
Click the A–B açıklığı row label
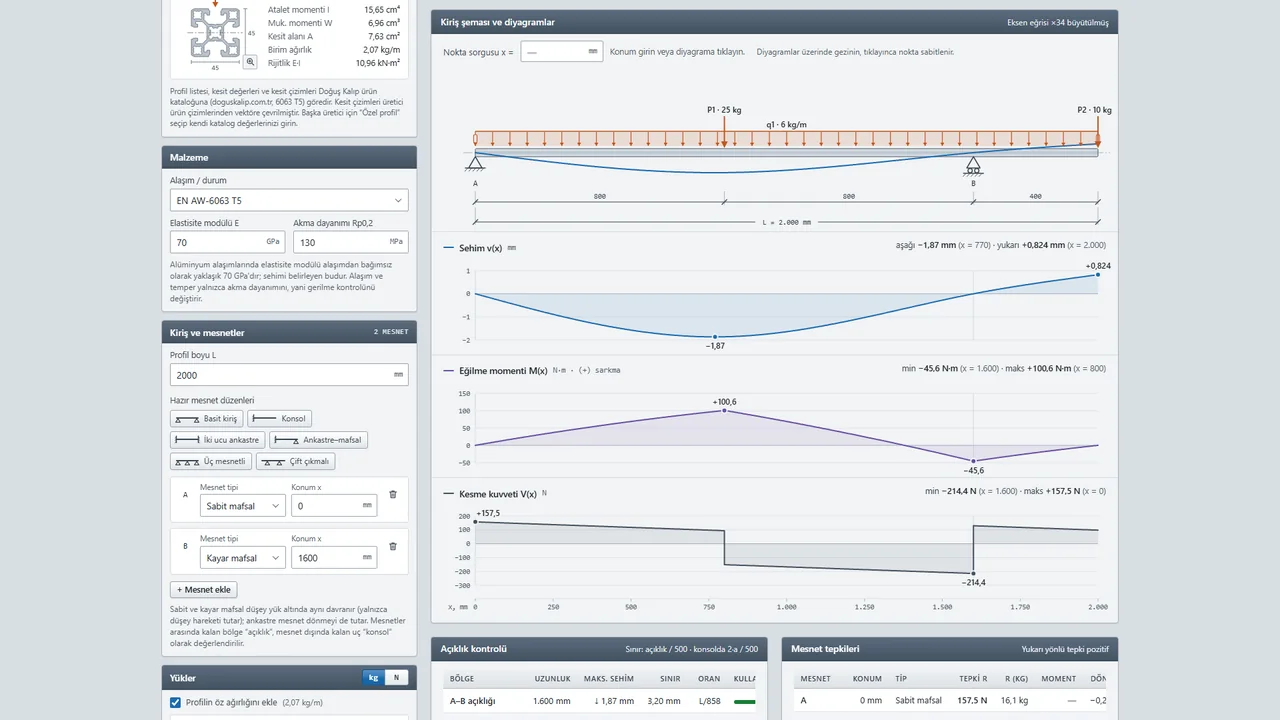click(x=473, y=701)
